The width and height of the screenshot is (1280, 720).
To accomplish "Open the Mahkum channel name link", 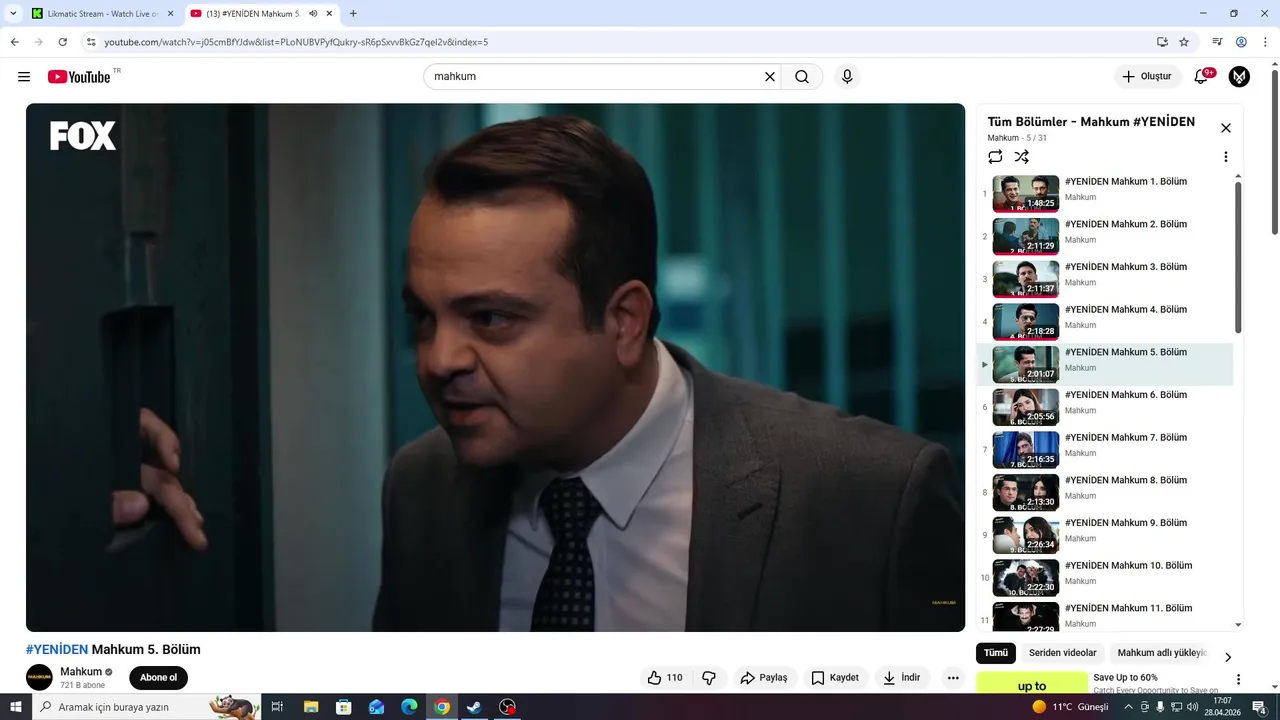I will click(81, 672).
